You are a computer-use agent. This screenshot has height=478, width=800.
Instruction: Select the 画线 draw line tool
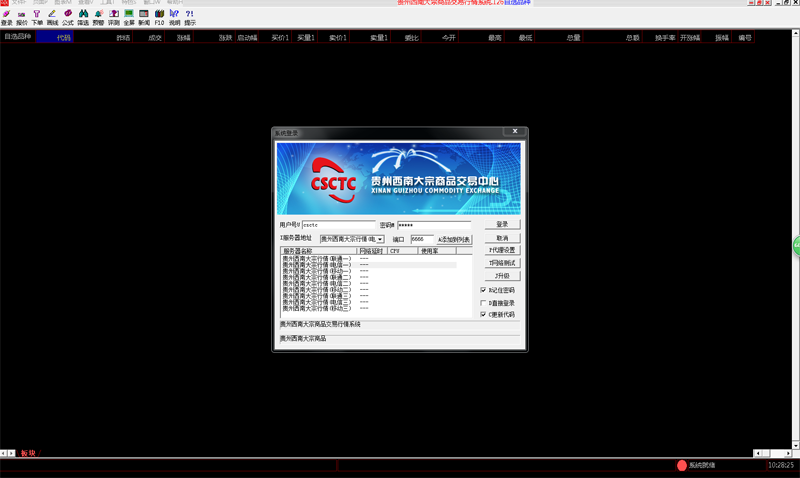[52, 17]
